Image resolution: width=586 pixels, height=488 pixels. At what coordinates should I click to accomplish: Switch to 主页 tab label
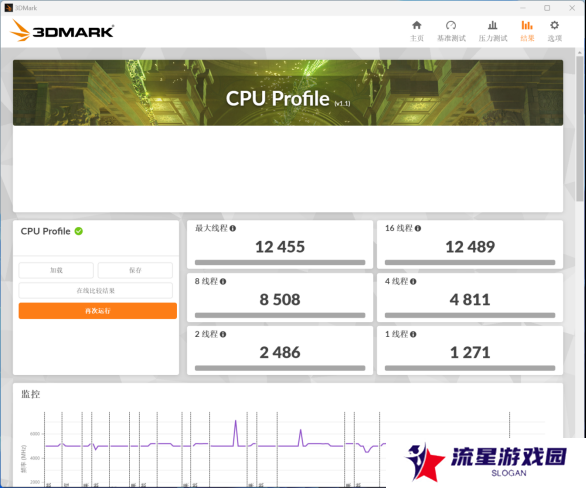point(417,38)
